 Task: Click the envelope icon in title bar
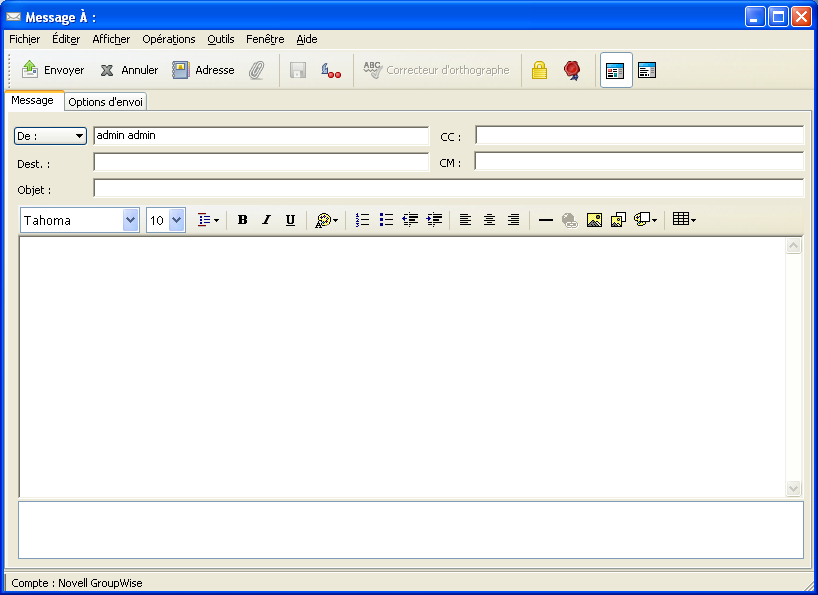click(x=13, y=17)
